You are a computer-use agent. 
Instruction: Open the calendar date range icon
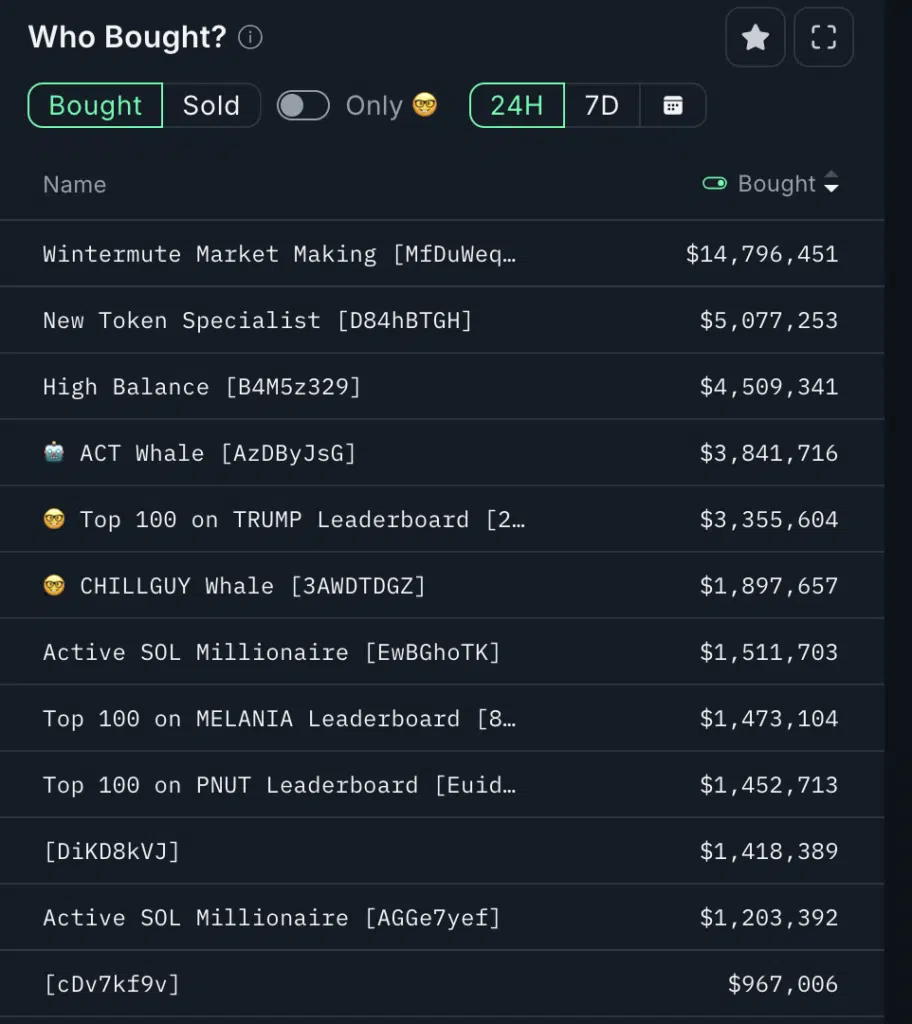(673, 105)
